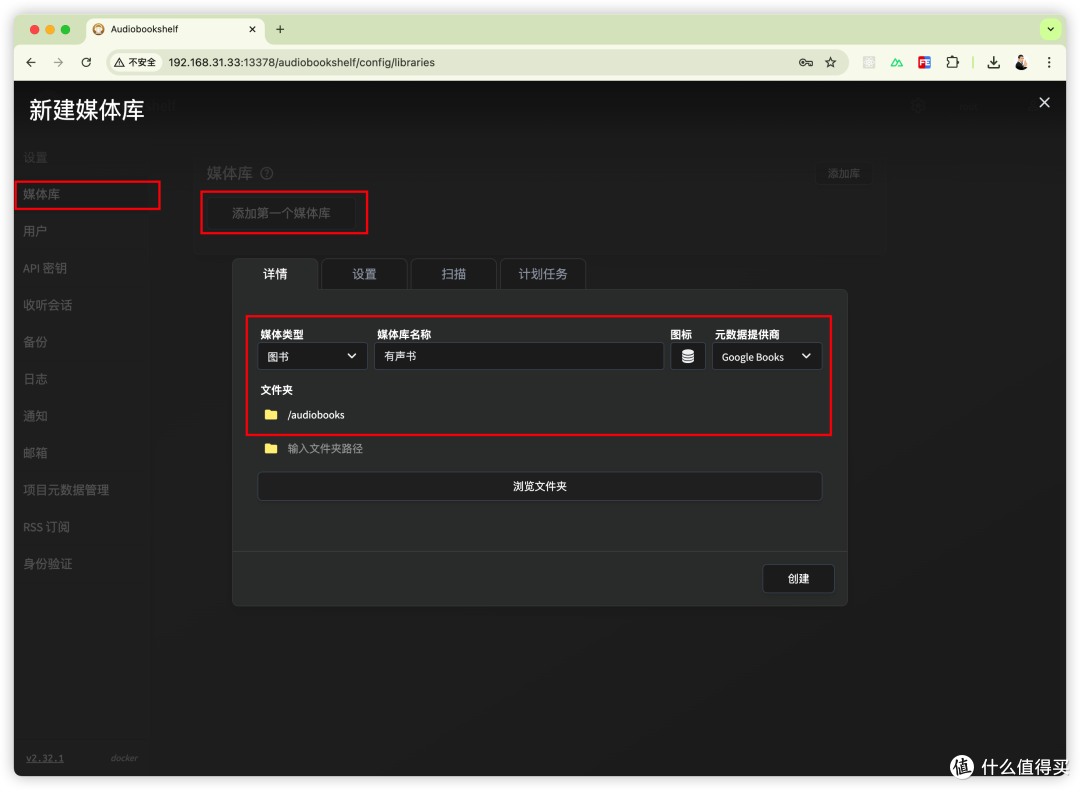1080x790 pixels.
Task: Open the v2.32.1 version link
Action: pos(44,758)
